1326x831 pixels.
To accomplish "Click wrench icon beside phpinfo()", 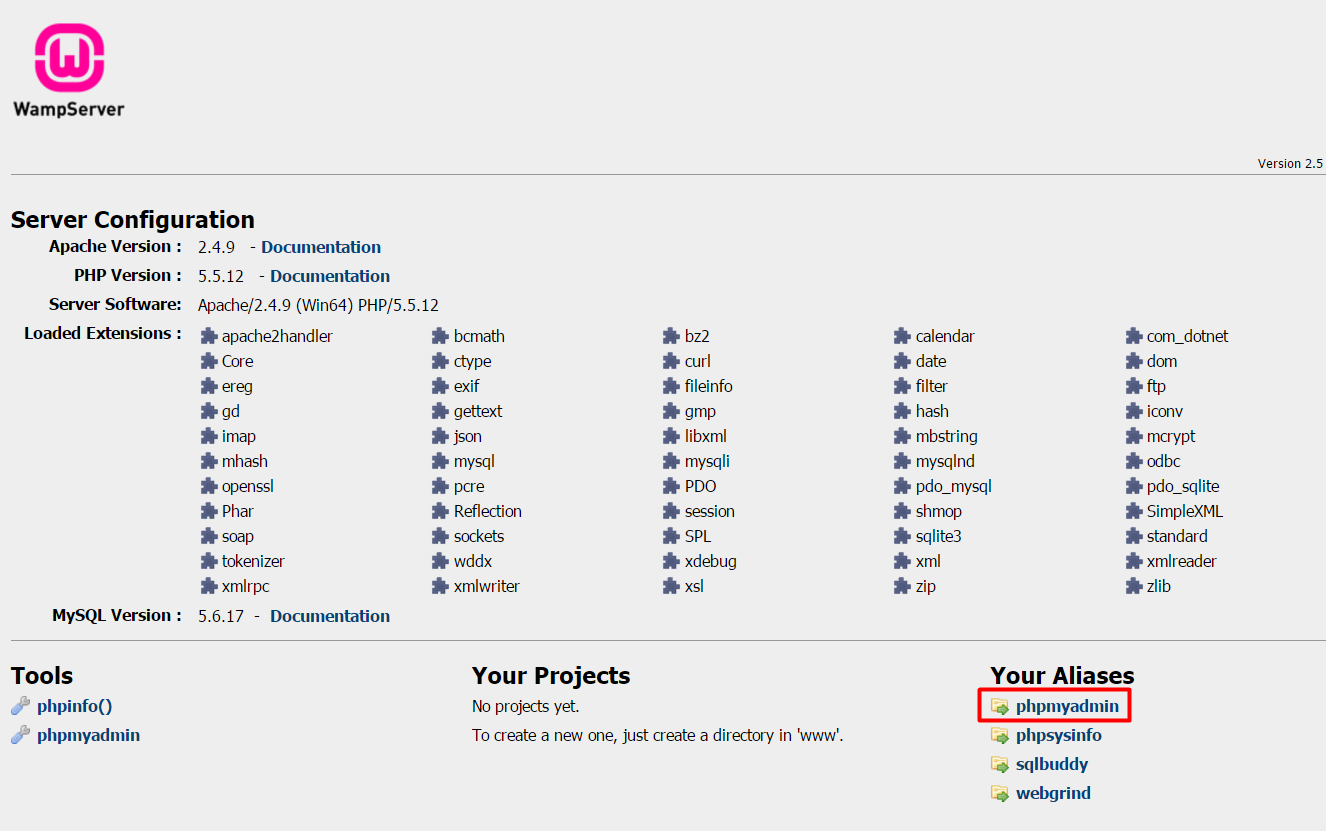I will tap(20, 706).
